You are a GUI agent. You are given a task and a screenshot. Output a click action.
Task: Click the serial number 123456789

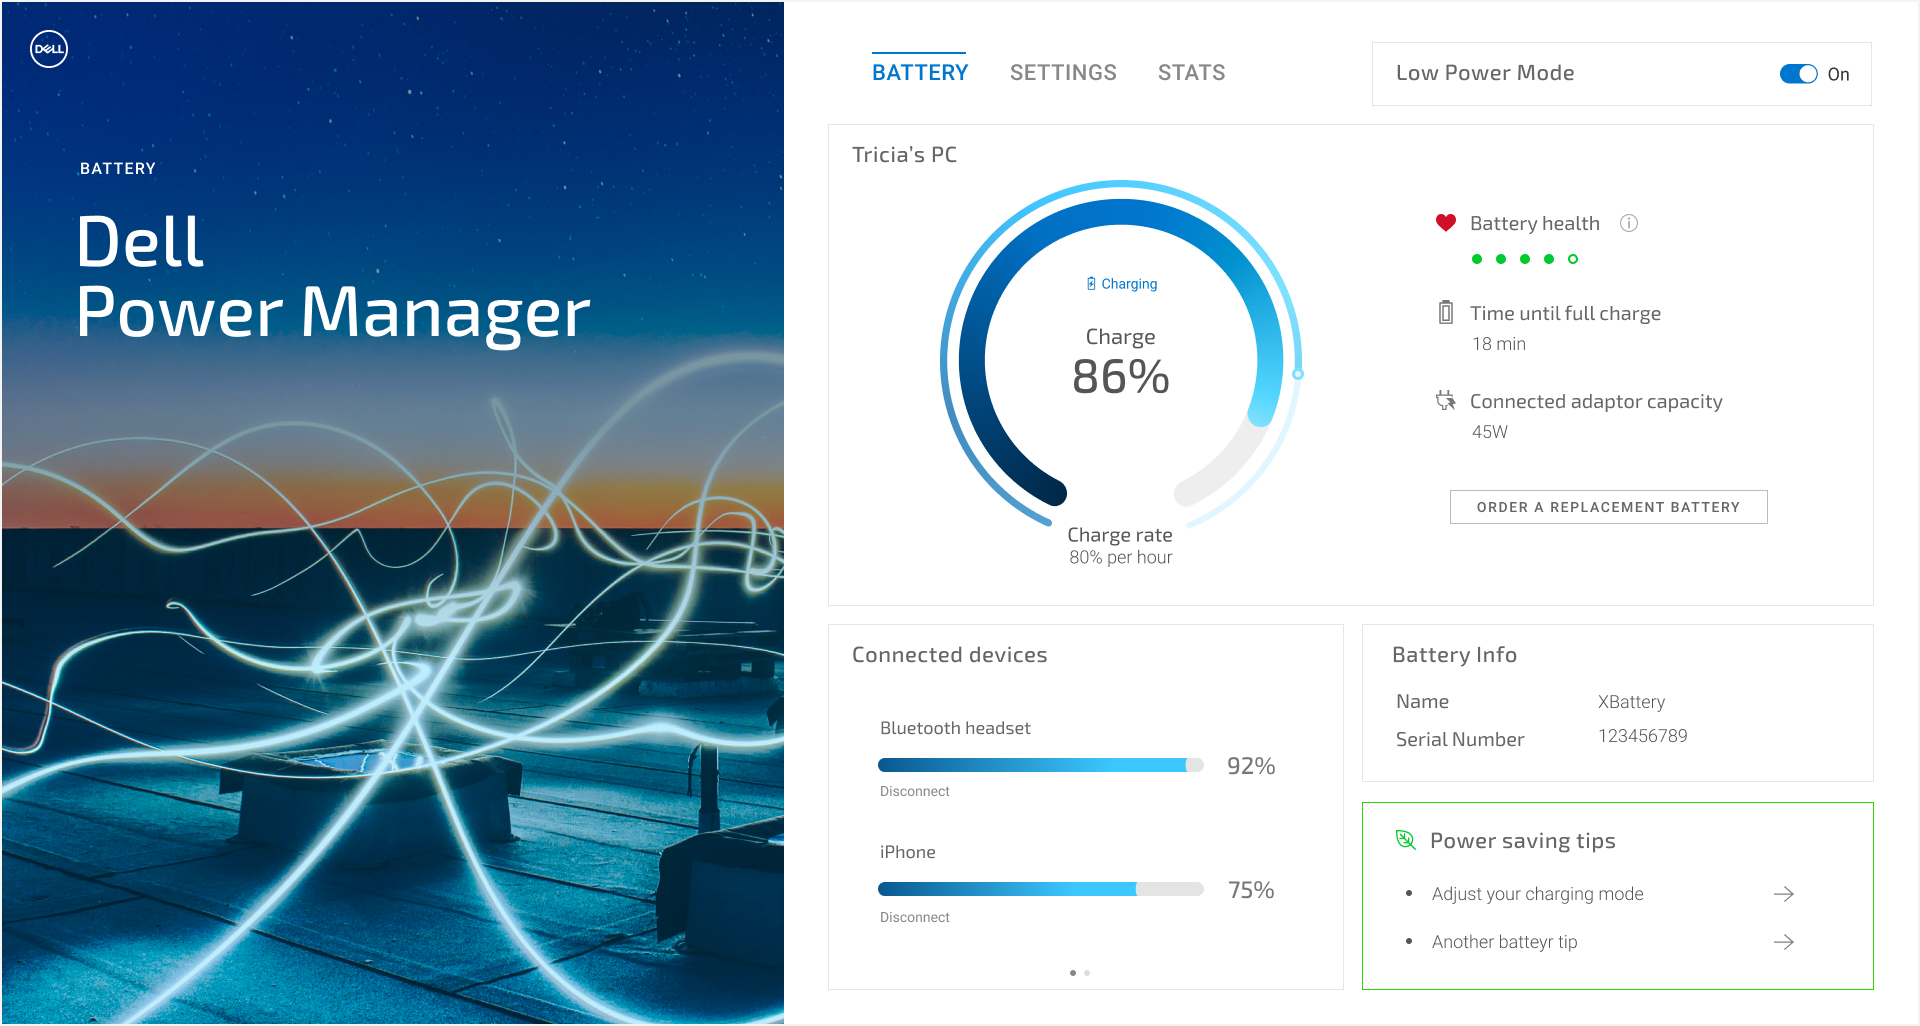tap(1642, 736)
